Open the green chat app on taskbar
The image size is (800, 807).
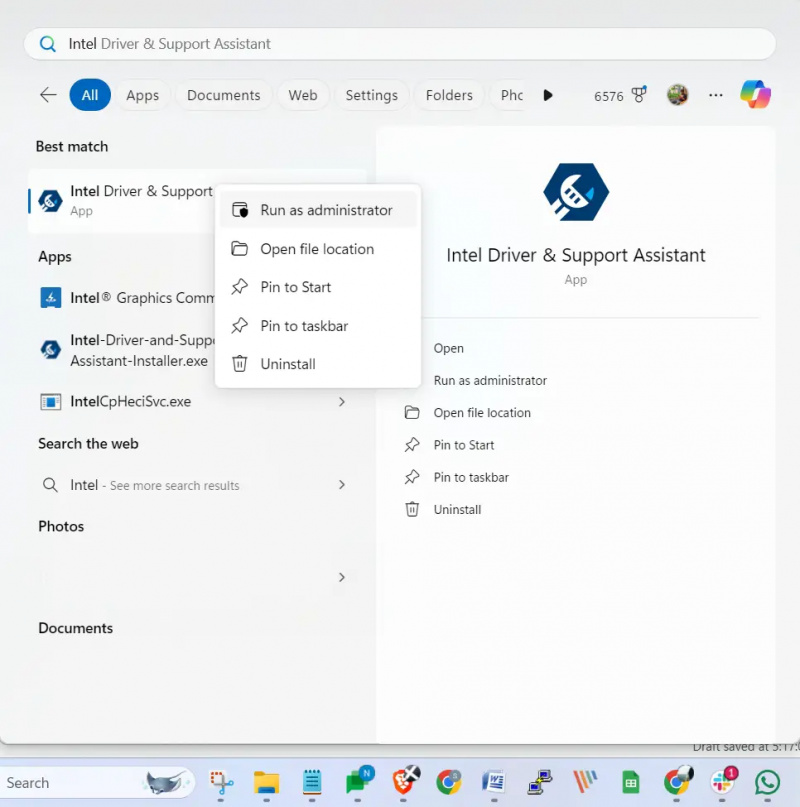(x=358, y=781)
